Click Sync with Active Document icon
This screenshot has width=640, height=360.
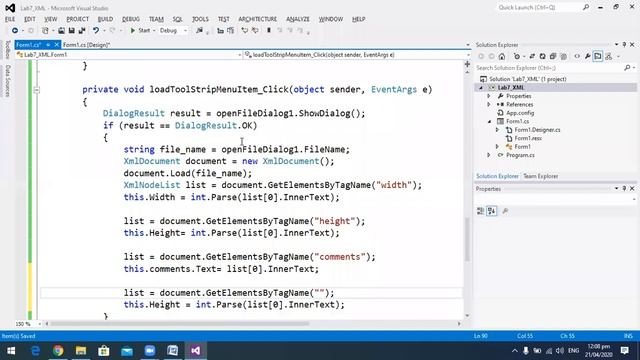pyautogui.click(x=532, y=57)
